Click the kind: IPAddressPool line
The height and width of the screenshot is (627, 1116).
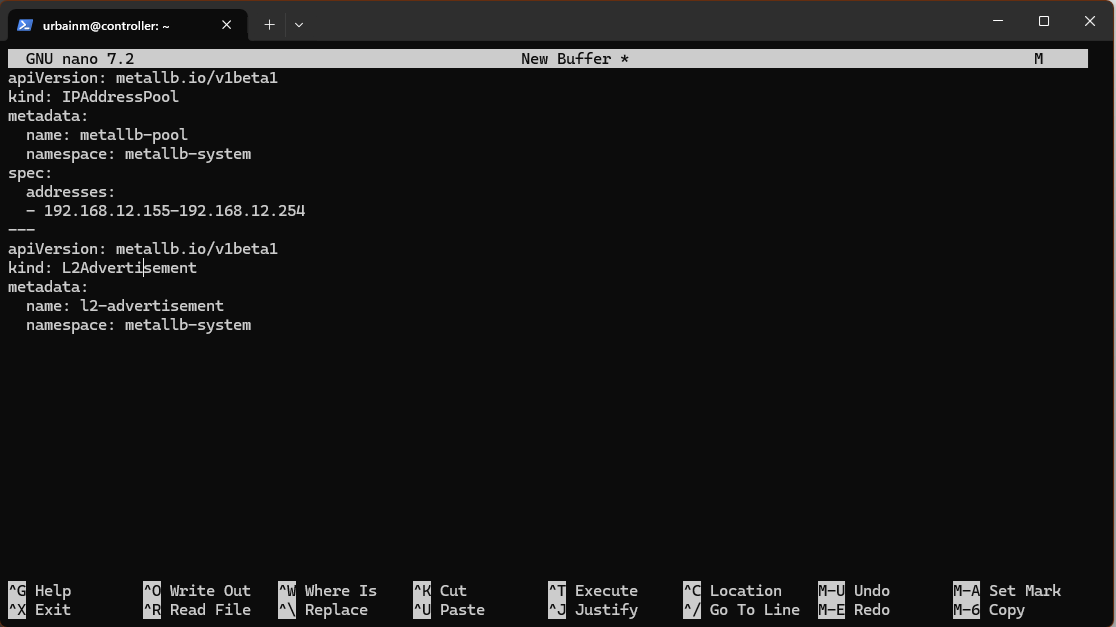[93, 97]
